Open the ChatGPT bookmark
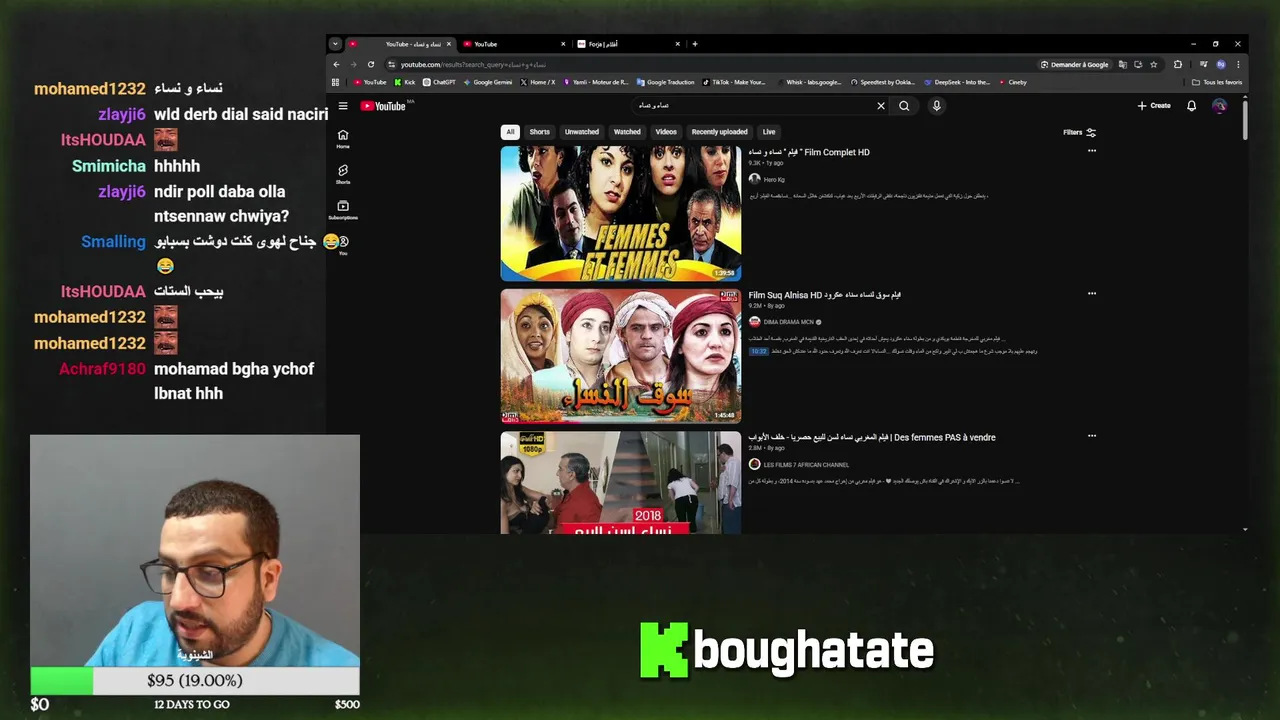The width and height of the screenshot is (1280, 720). pos(439,82)
